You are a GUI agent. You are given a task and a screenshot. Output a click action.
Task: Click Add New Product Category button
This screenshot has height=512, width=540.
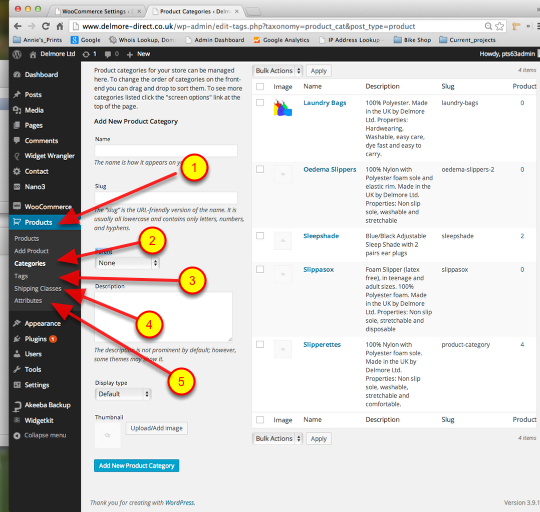pos(136,466)
